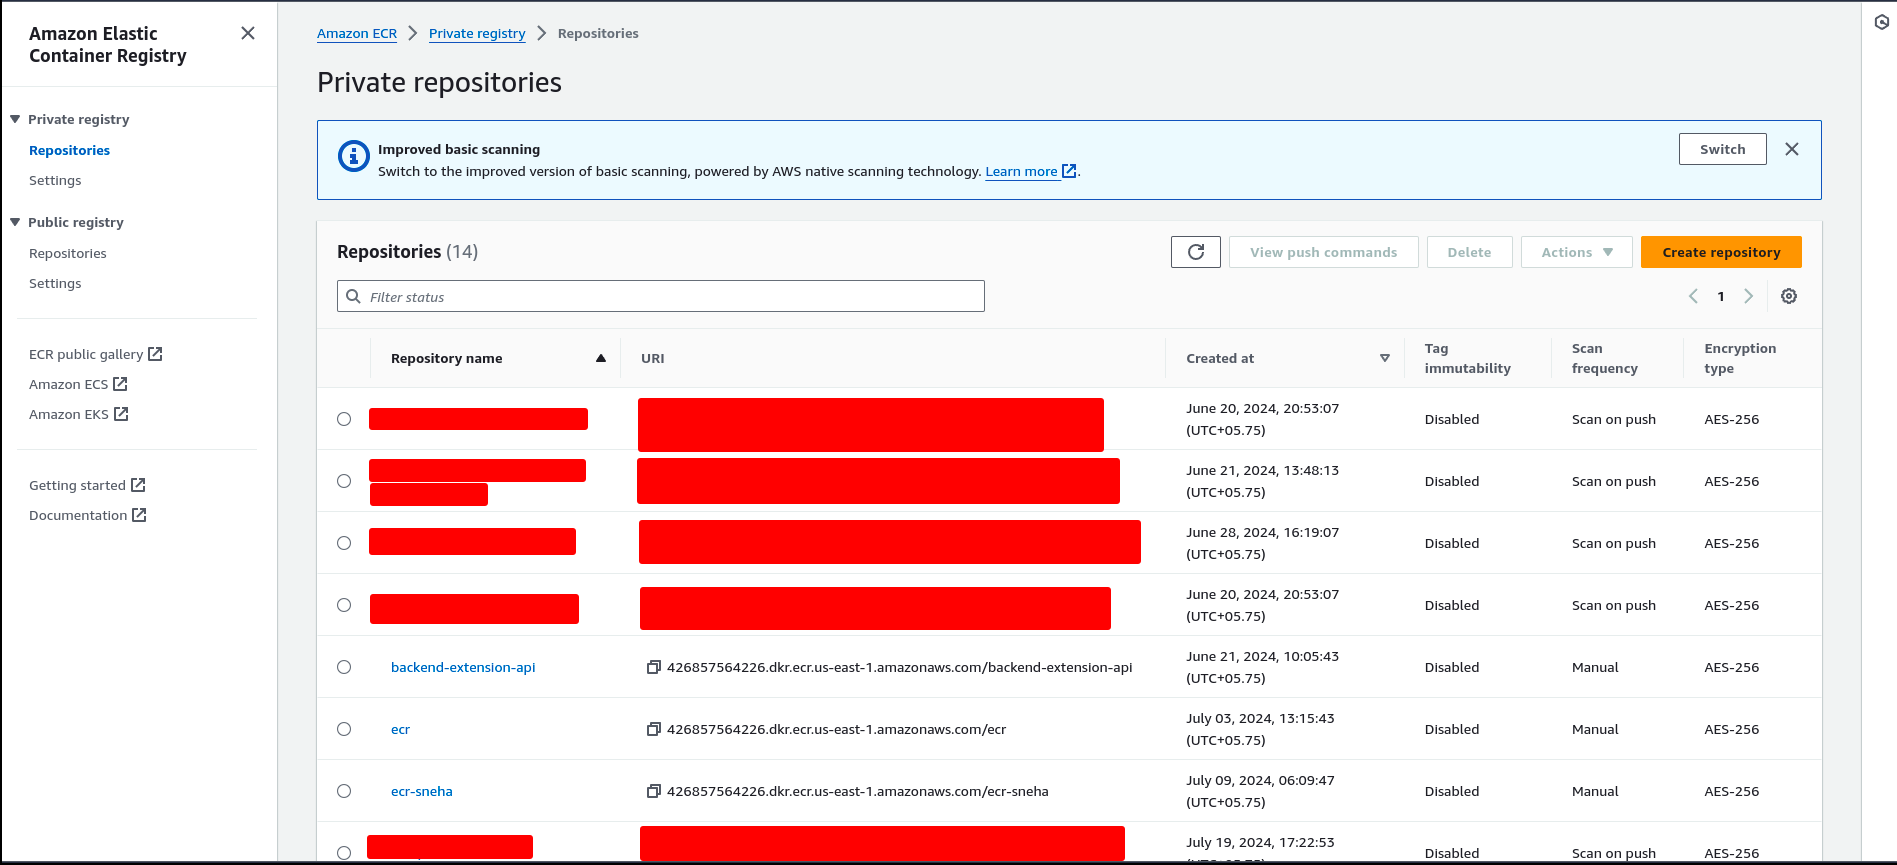Open the ecr-sneha repository link

pyautogui.click(x=421, y=791)
